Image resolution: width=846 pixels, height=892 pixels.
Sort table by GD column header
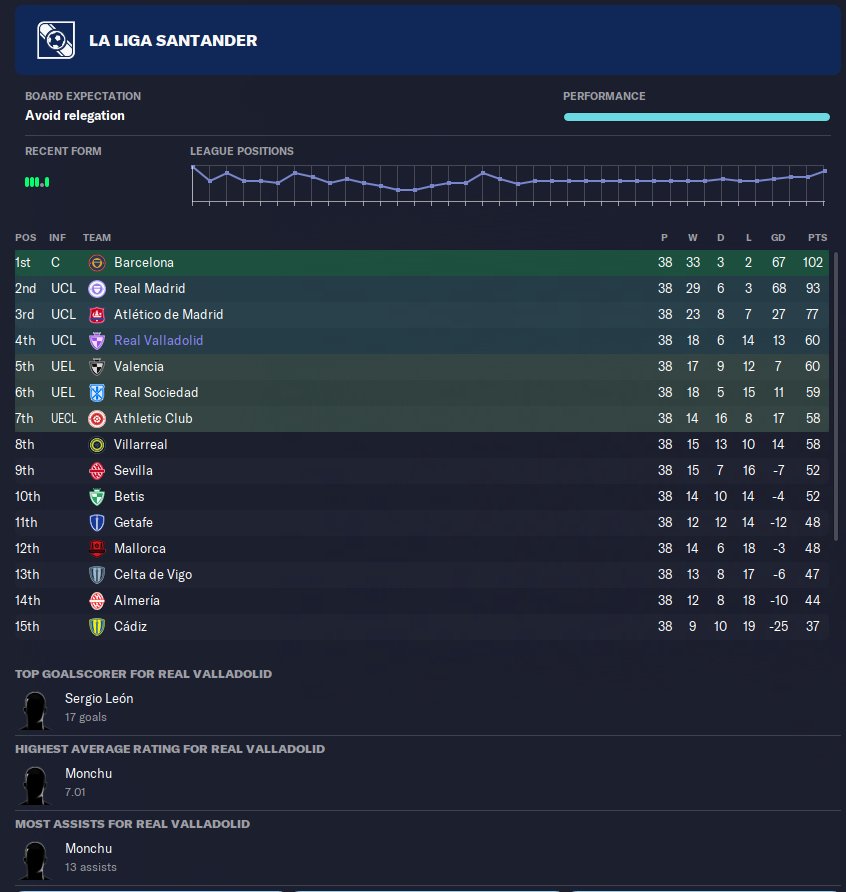tap(778, 238)
